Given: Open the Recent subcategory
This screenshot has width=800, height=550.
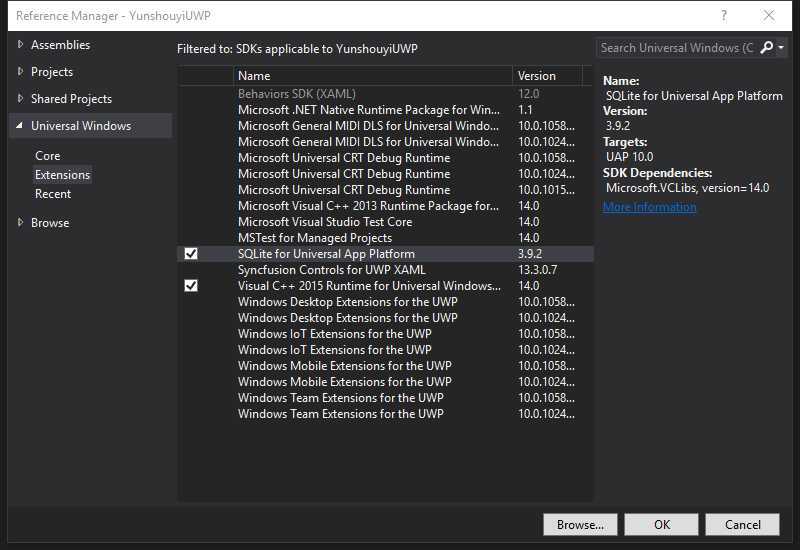Looking at the screenshot, I should tap(53, 194).
